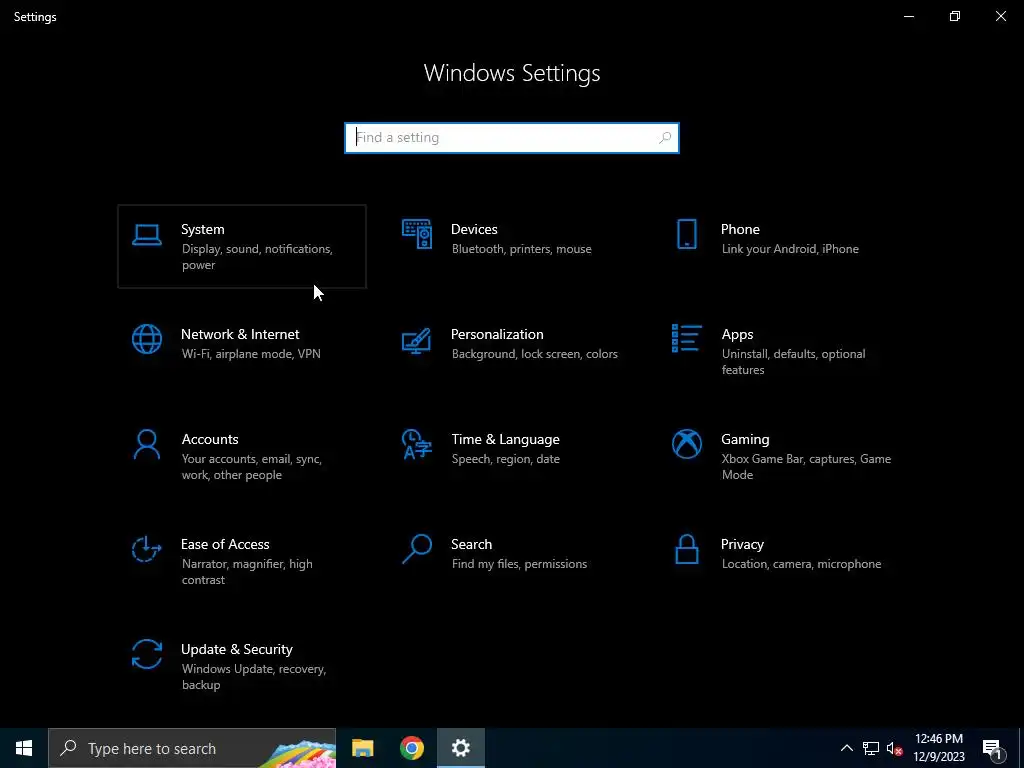Image resolution: width=1024 pixels, height=768 pixels.
Task: Open Update & Security category title
Action: (x=236, y=650)
